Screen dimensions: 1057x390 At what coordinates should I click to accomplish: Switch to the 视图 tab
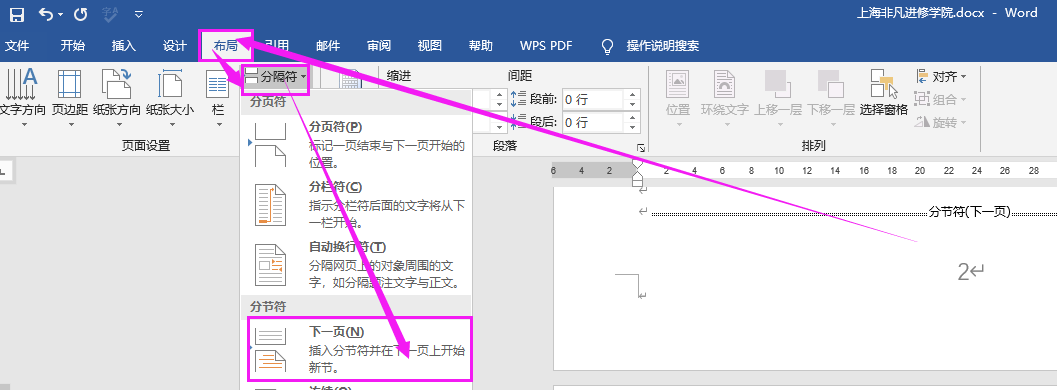[x=429, y=46]
